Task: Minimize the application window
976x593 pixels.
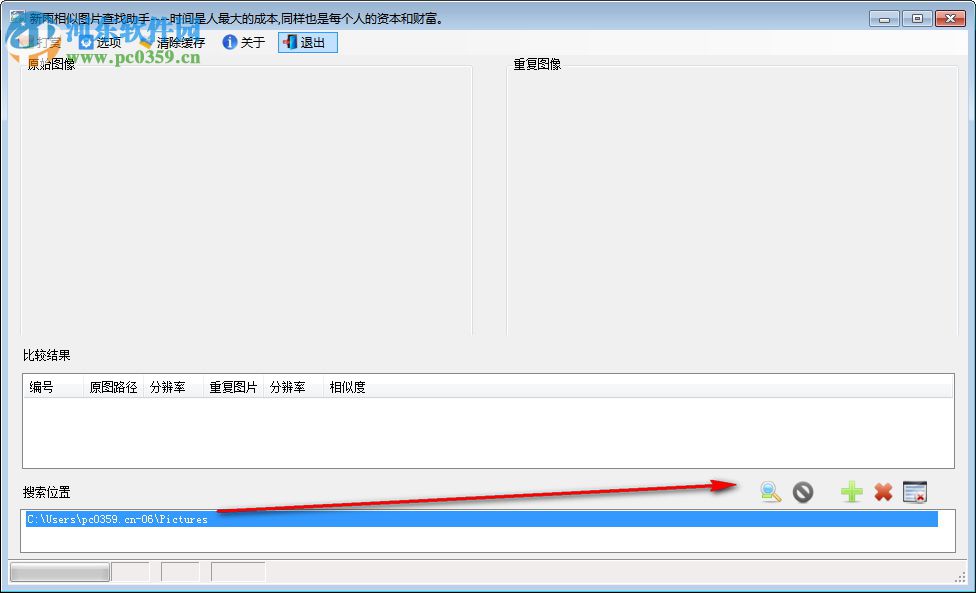Action: point(882,17)
